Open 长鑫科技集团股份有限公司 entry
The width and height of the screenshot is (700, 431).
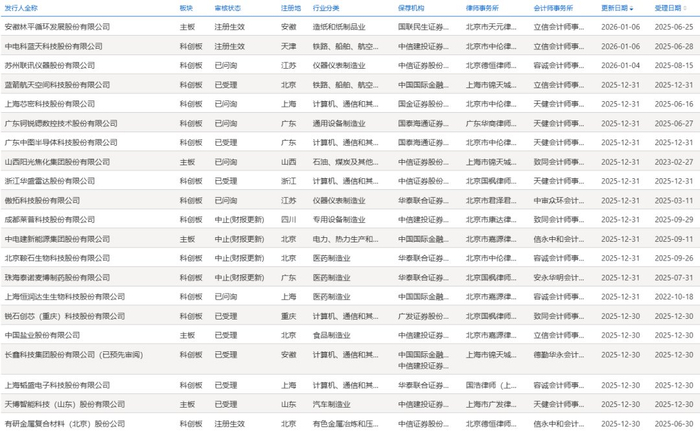click(x=74, y=355)
